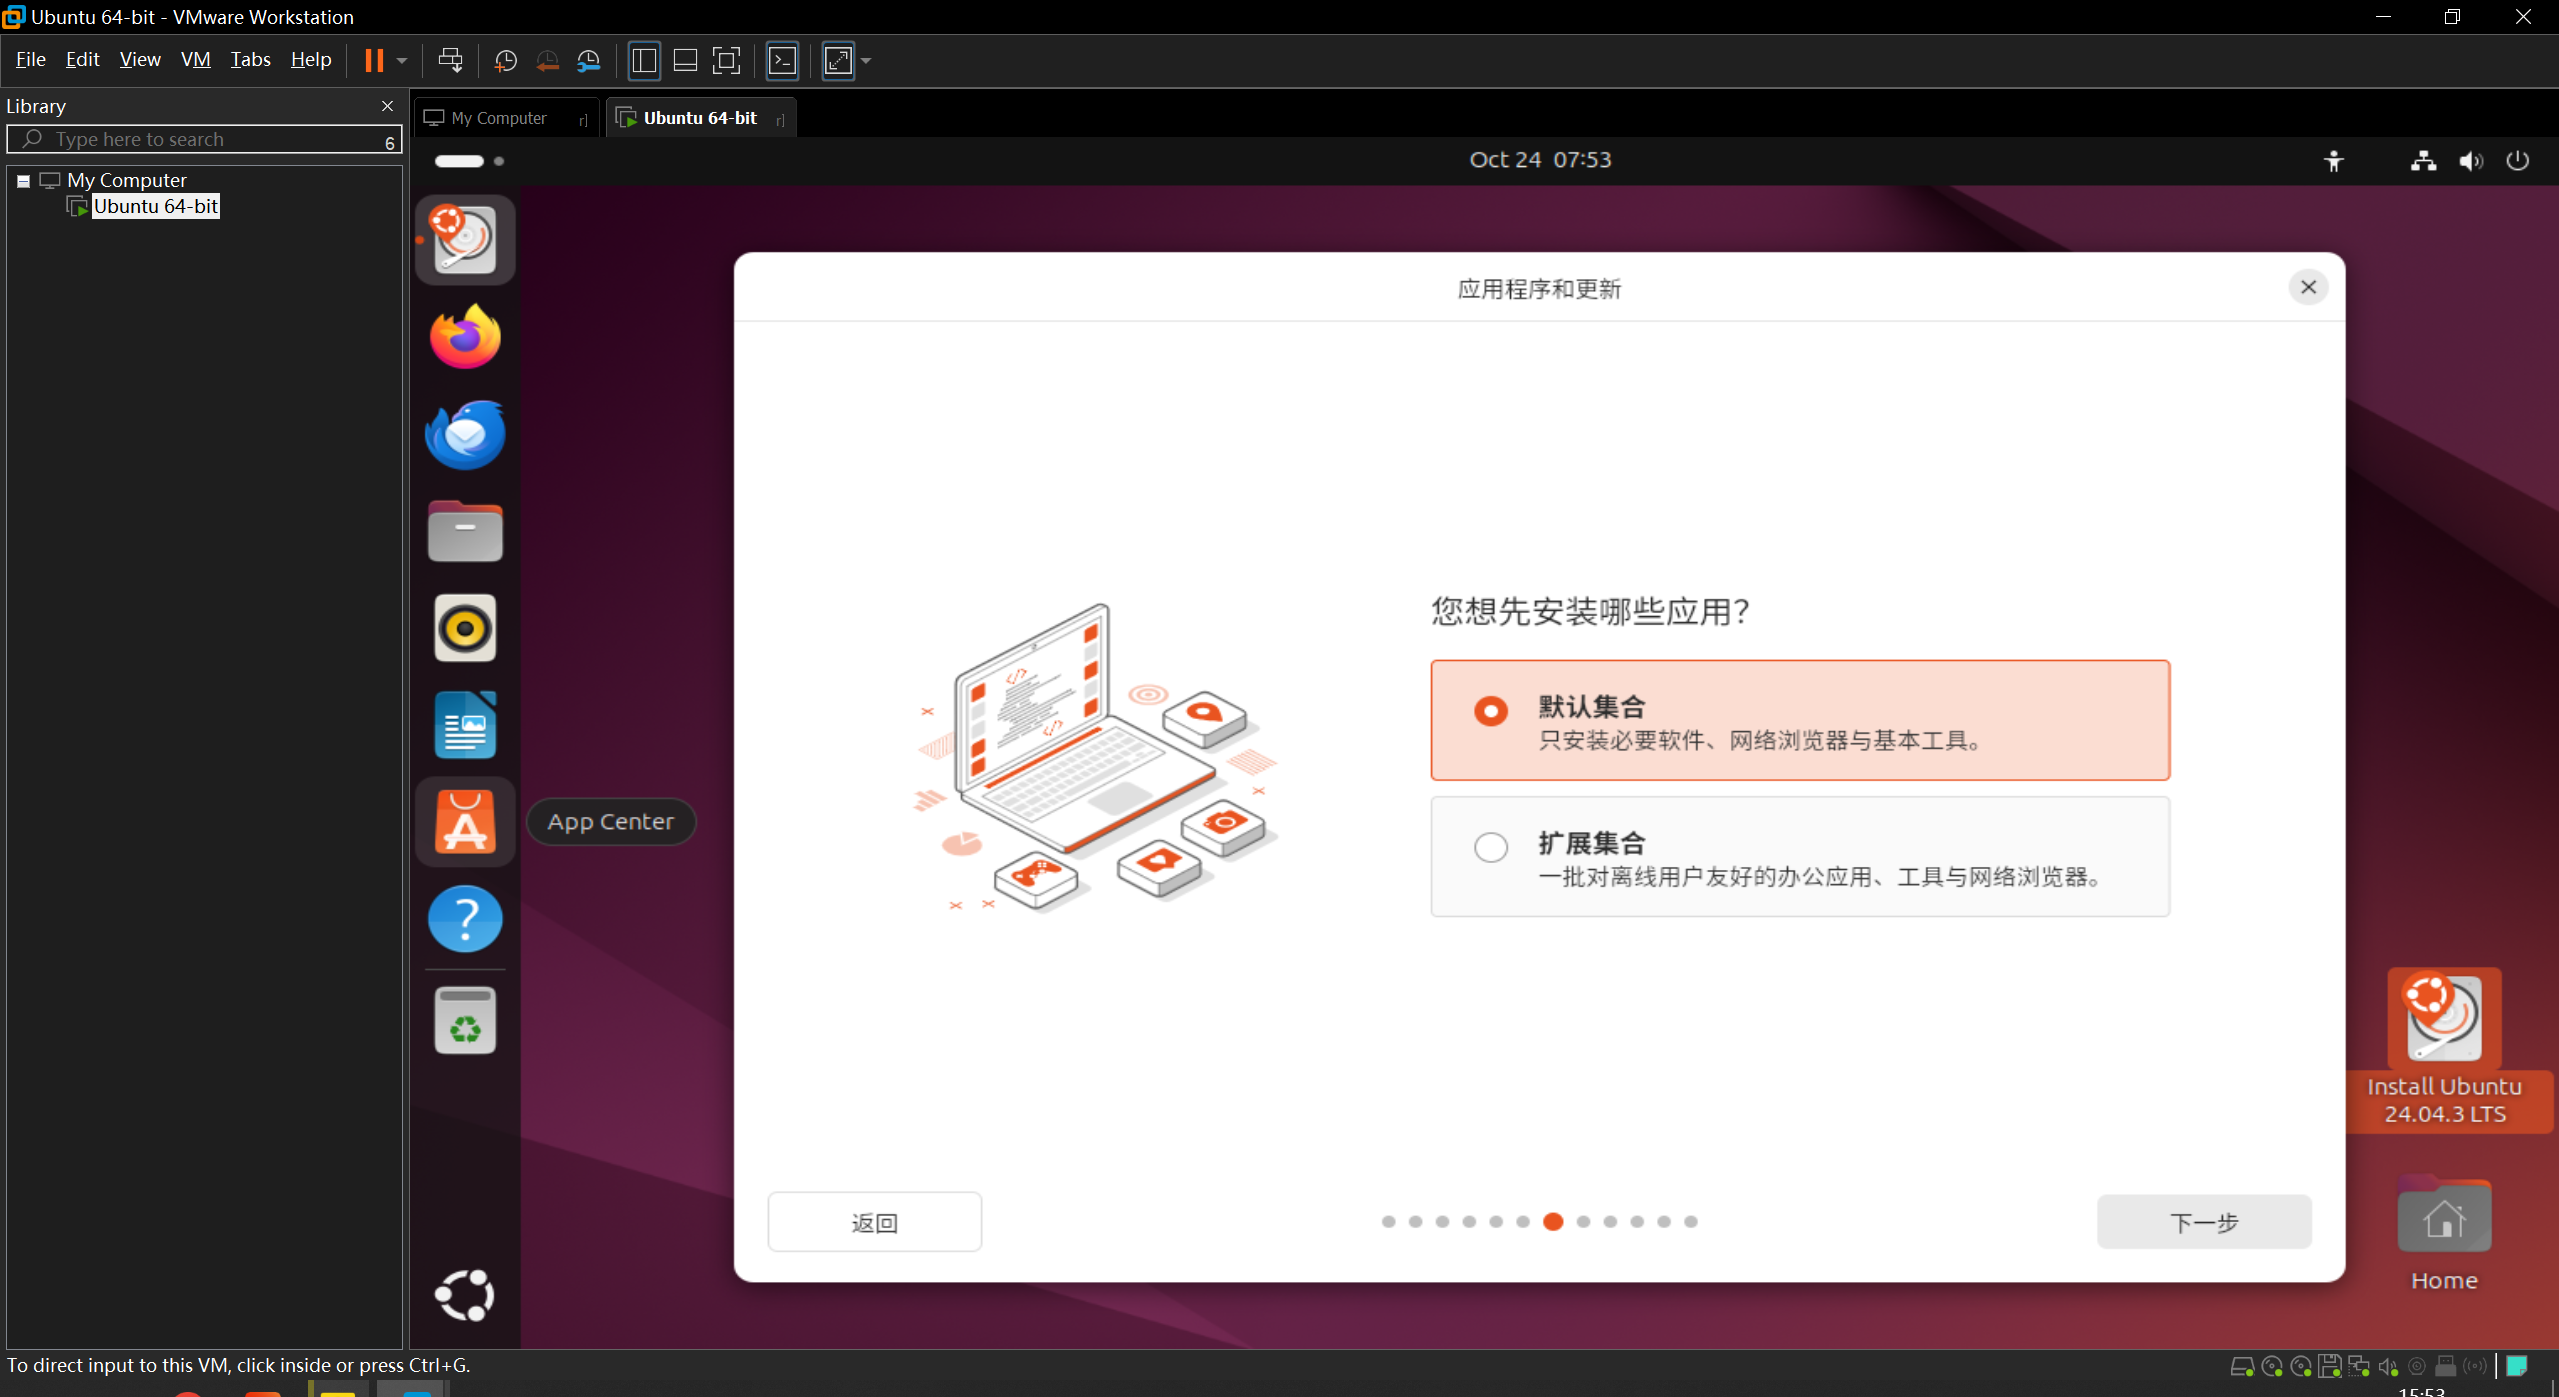The image size is (2559, 1397).
Task: Expand the stretch guest dropdown arrow
Action: (x=866, y=61)
